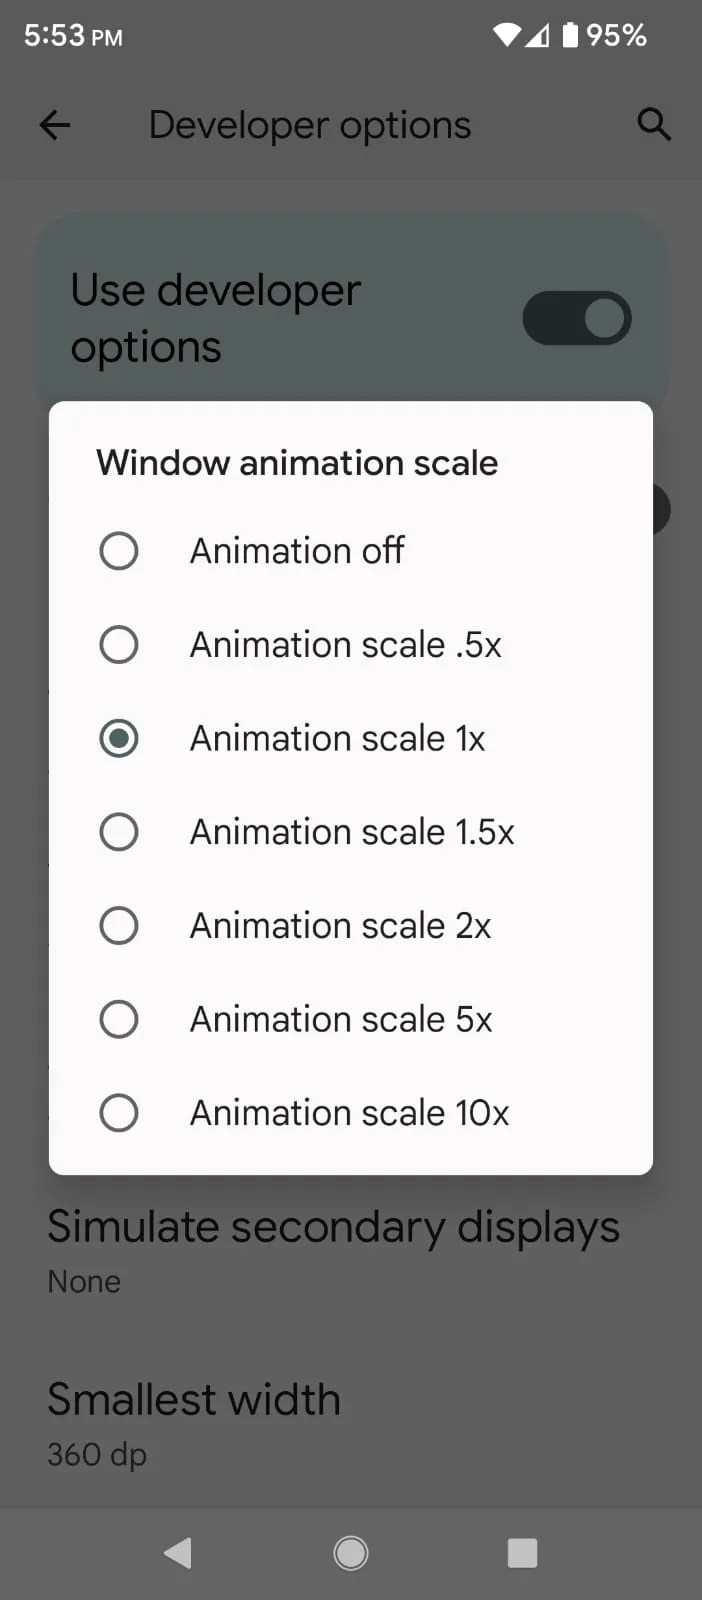Select Animation scale 2x radio button
The image size is (702, 1600).
click(x=119, y=925)
